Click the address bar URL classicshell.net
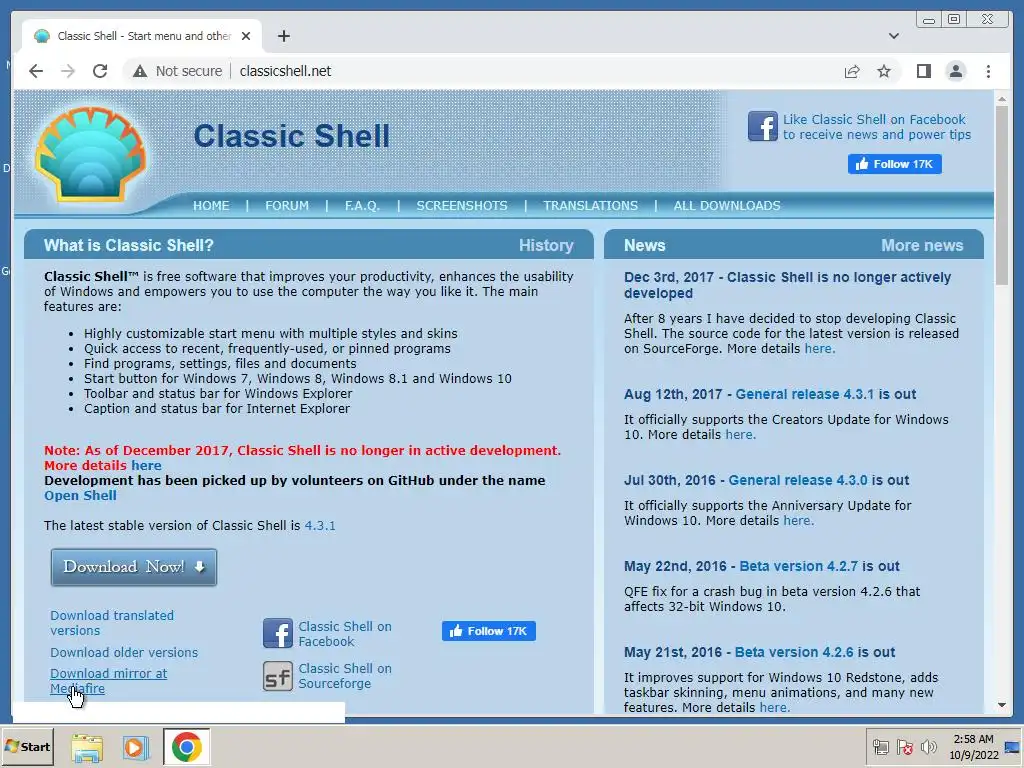Screen dimensions: 1024x768 [x=285, y=71]
